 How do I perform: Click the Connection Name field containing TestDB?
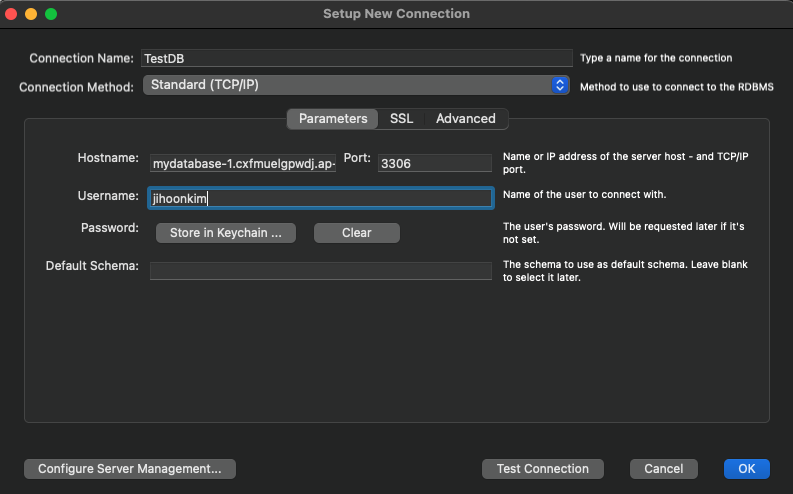click(x=357, y=58)
